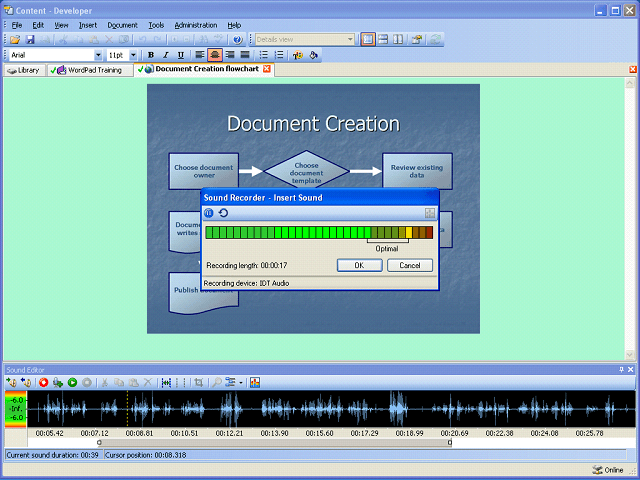Toggle center text alignment

coord(215,55)
